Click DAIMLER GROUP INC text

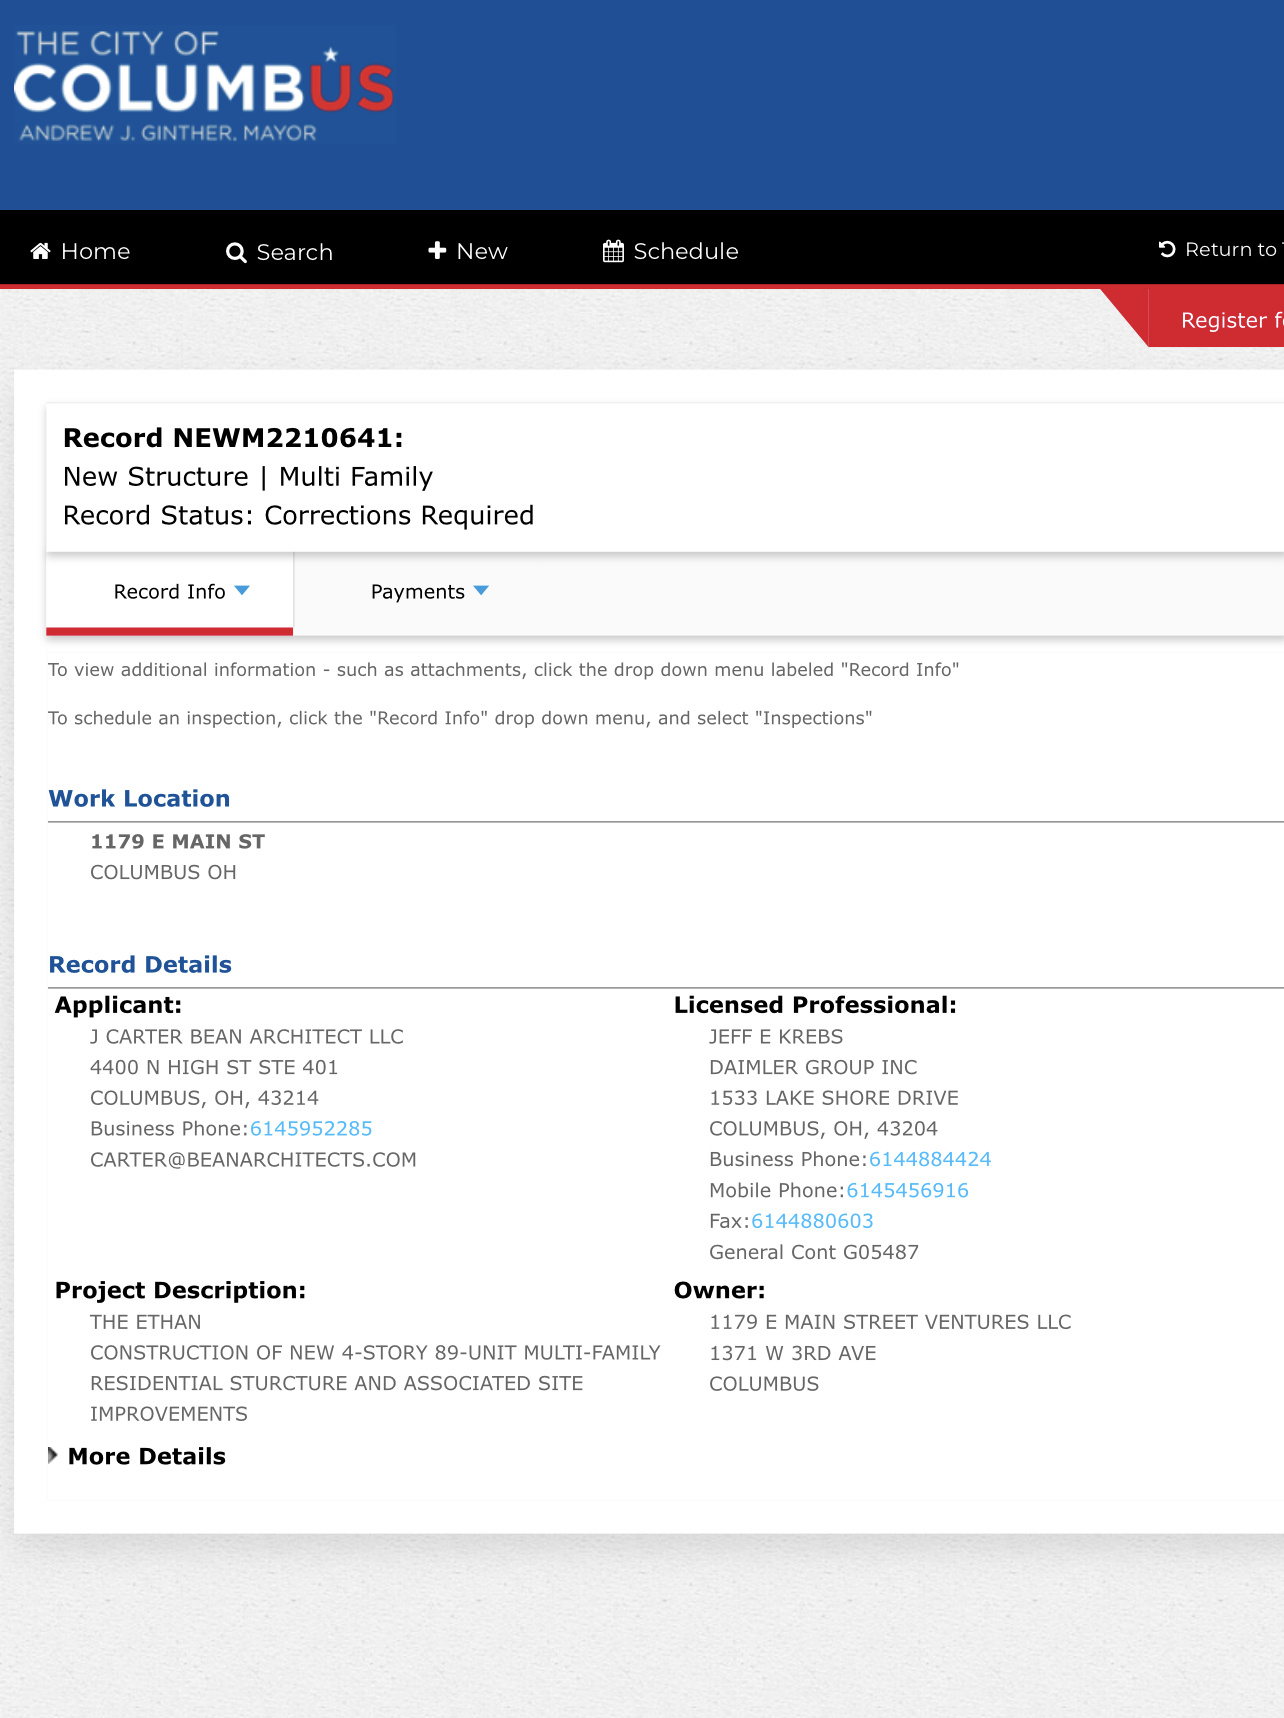click(x=813, y=1067)
